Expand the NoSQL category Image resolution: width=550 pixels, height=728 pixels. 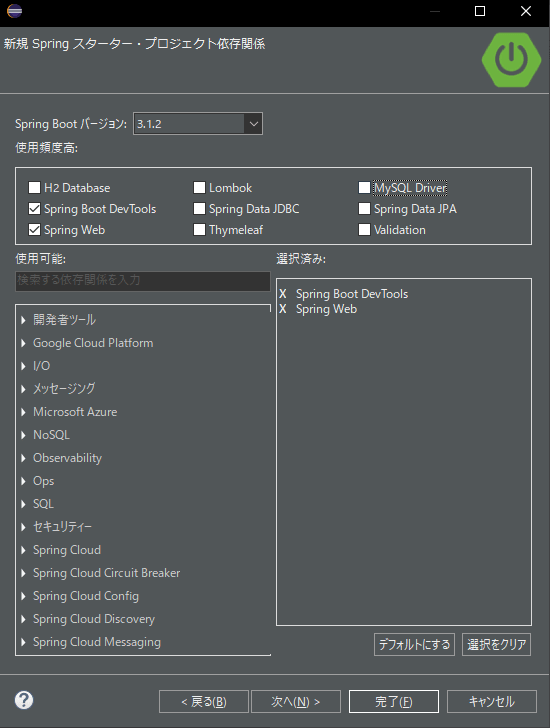tap(23, 435)
